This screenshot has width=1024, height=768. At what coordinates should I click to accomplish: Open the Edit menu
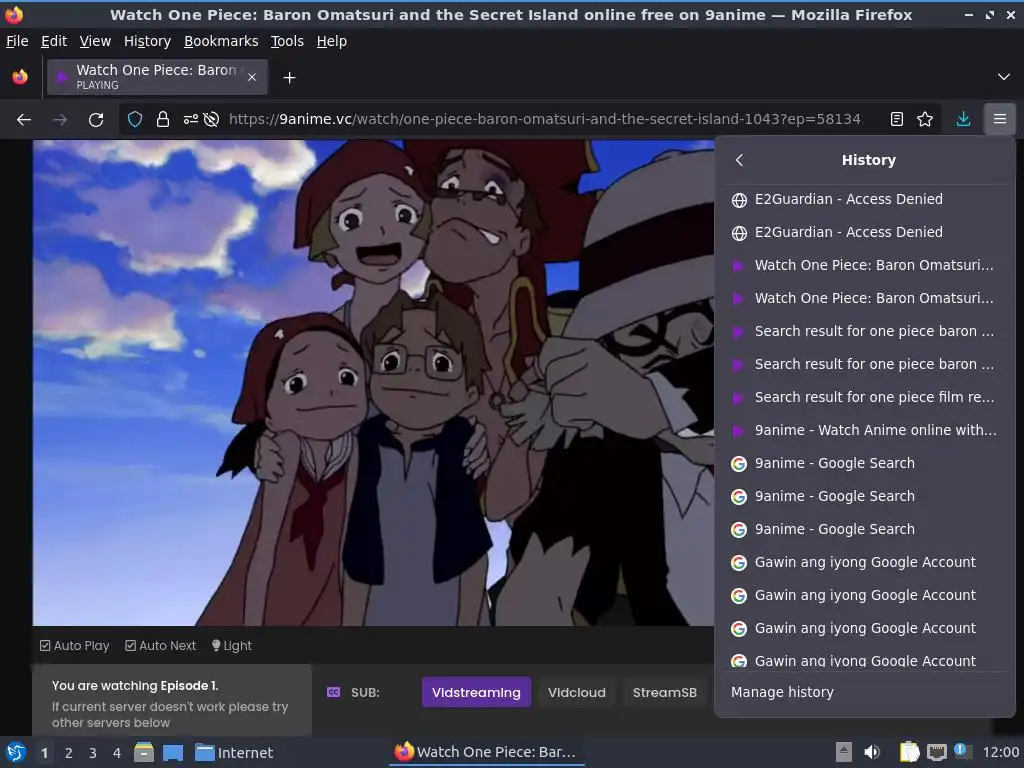(54, 41)
